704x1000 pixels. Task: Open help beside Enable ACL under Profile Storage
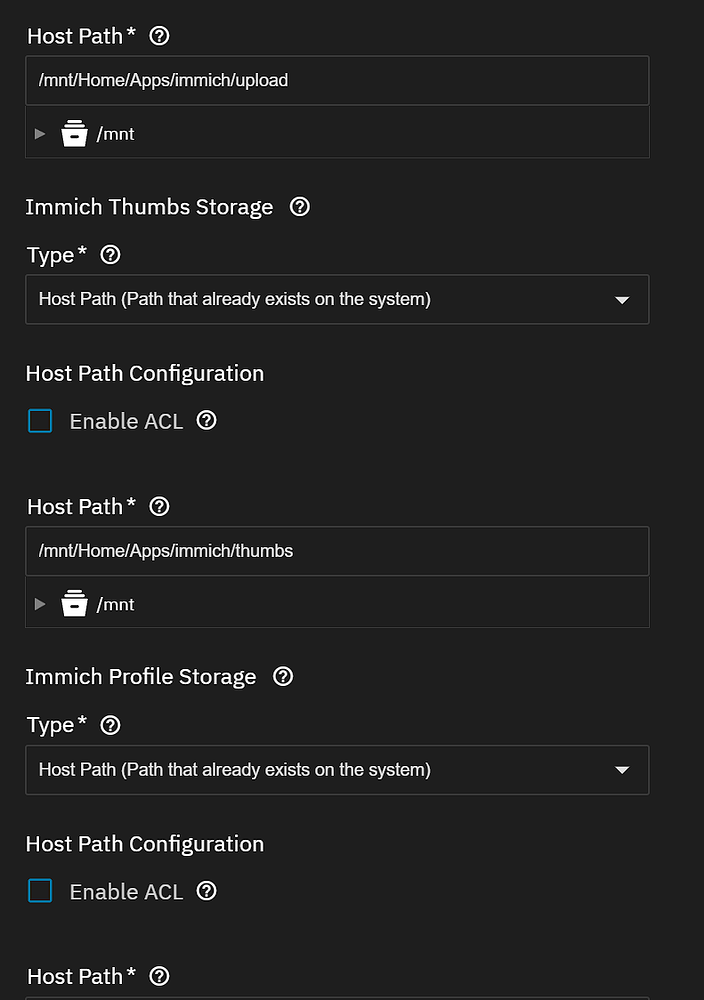[x=206, y=891]
